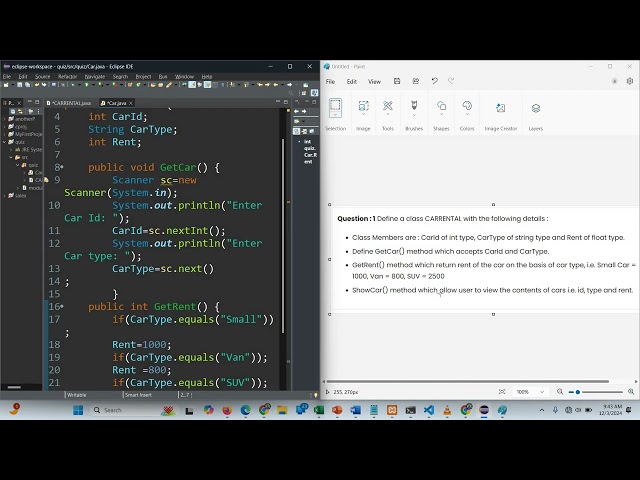Click Open Perspective icon in Eclipse
The image size is (640, 480).
304,93
